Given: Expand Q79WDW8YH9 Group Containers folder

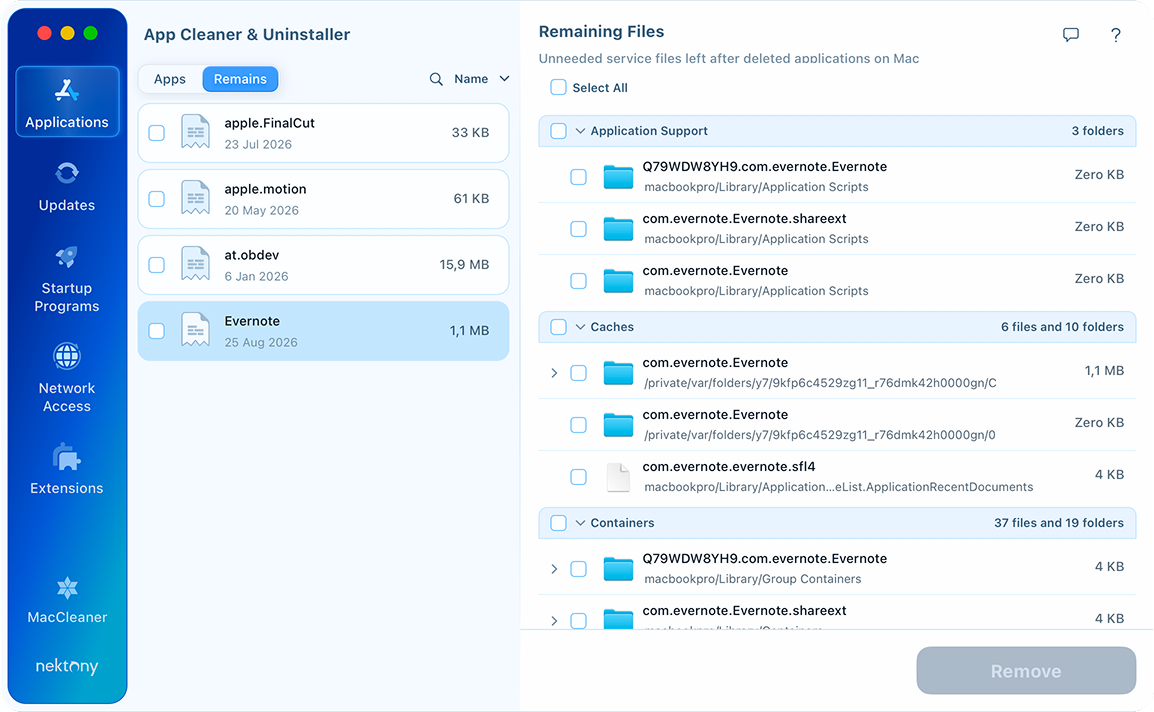Looking at the screenshot, I should (x=554, y=569).
